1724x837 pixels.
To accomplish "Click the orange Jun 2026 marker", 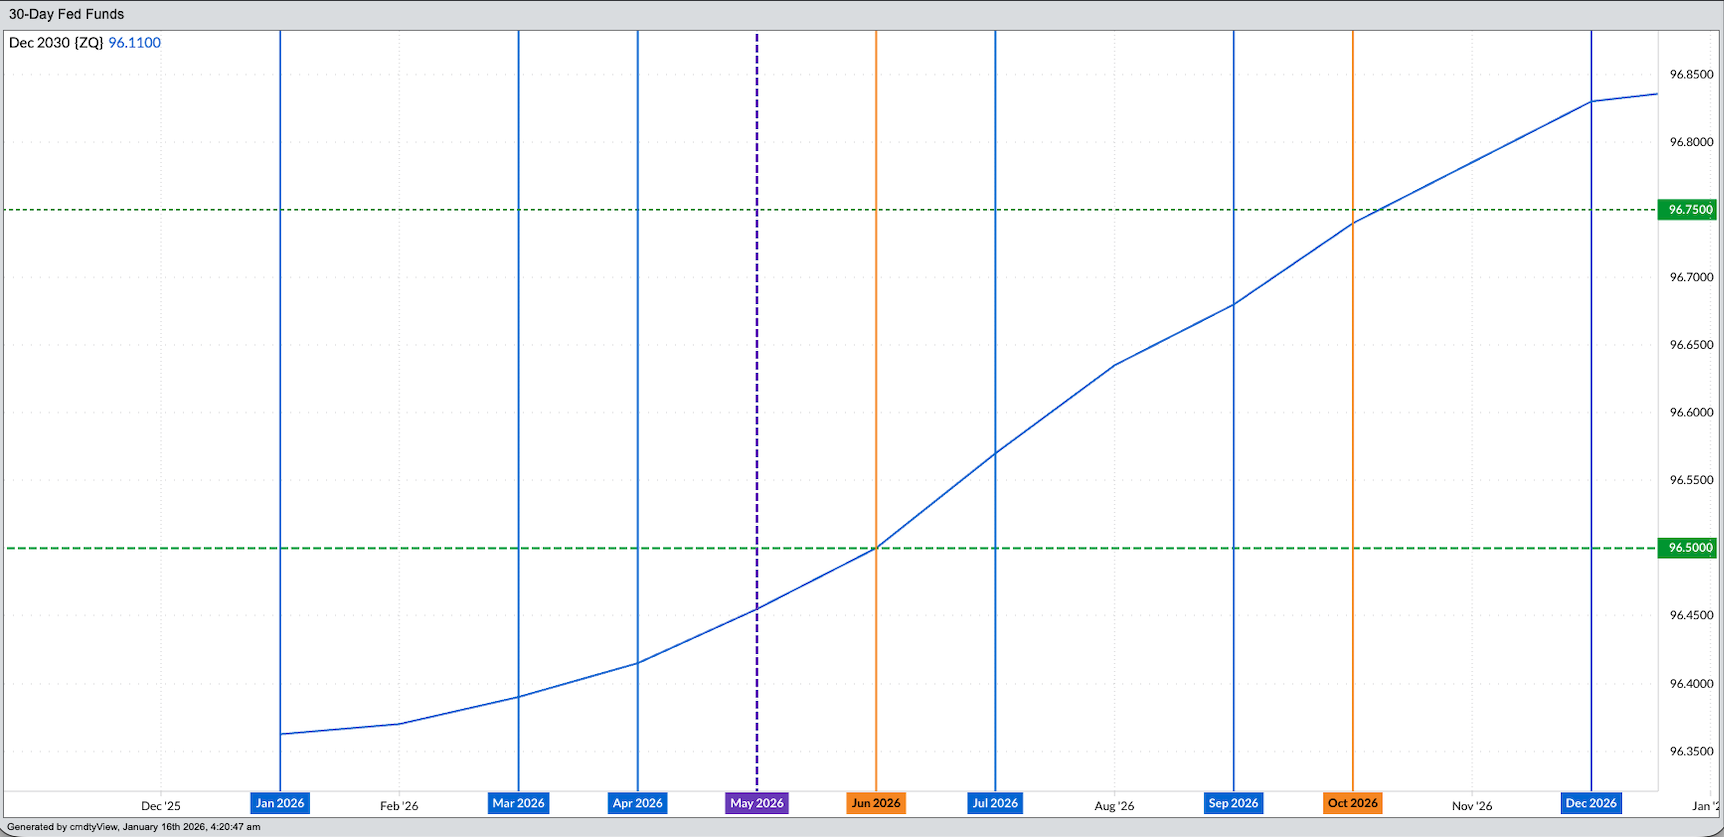I will pos(876,803).
